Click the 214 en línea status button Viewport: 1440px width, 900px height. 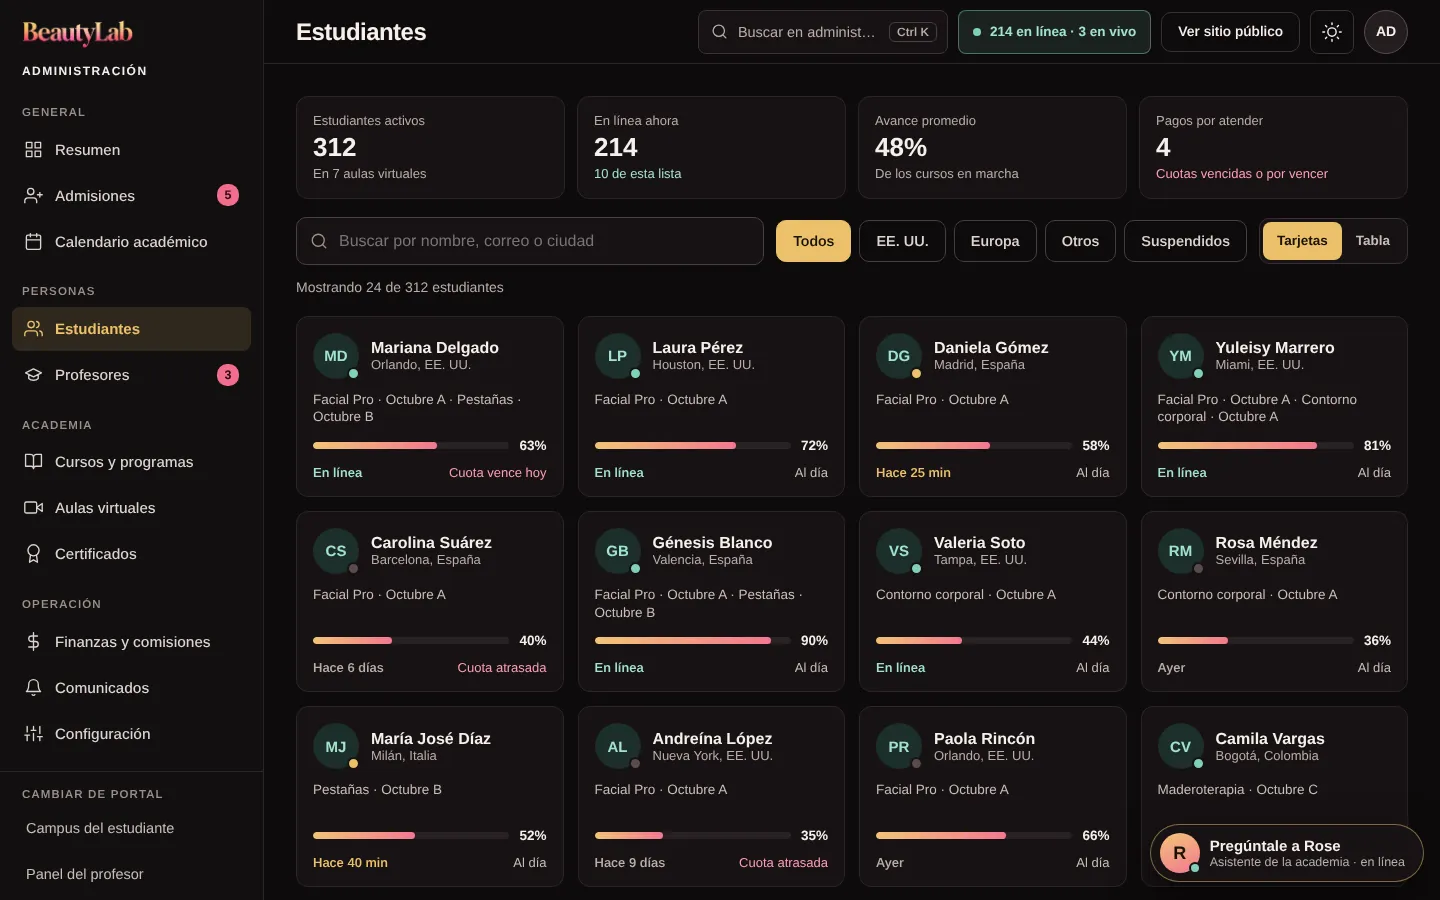[1054, 32]
